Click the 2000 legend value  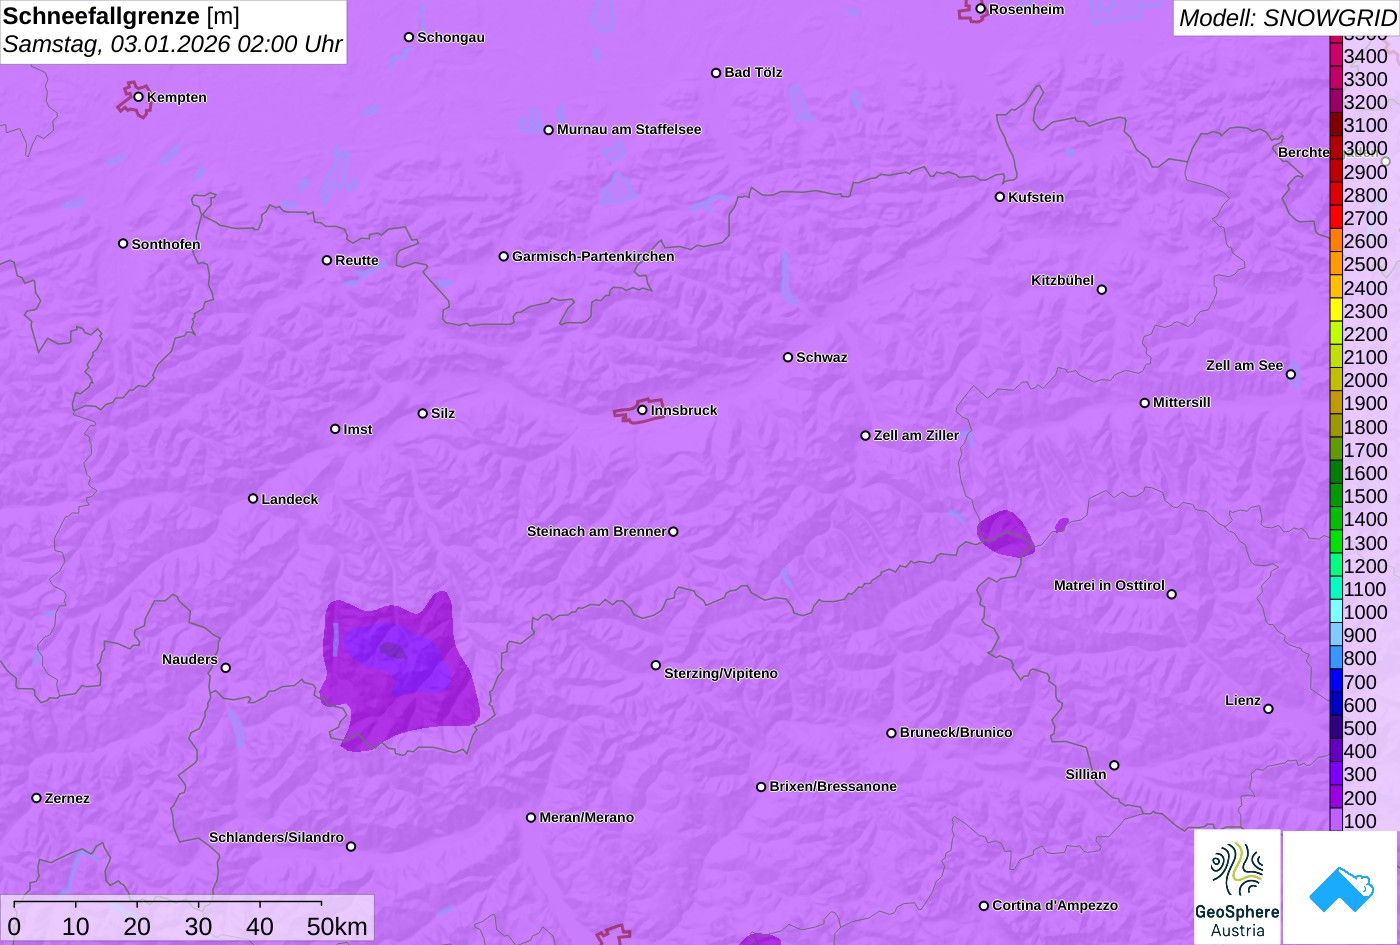tap(1365, 380)
